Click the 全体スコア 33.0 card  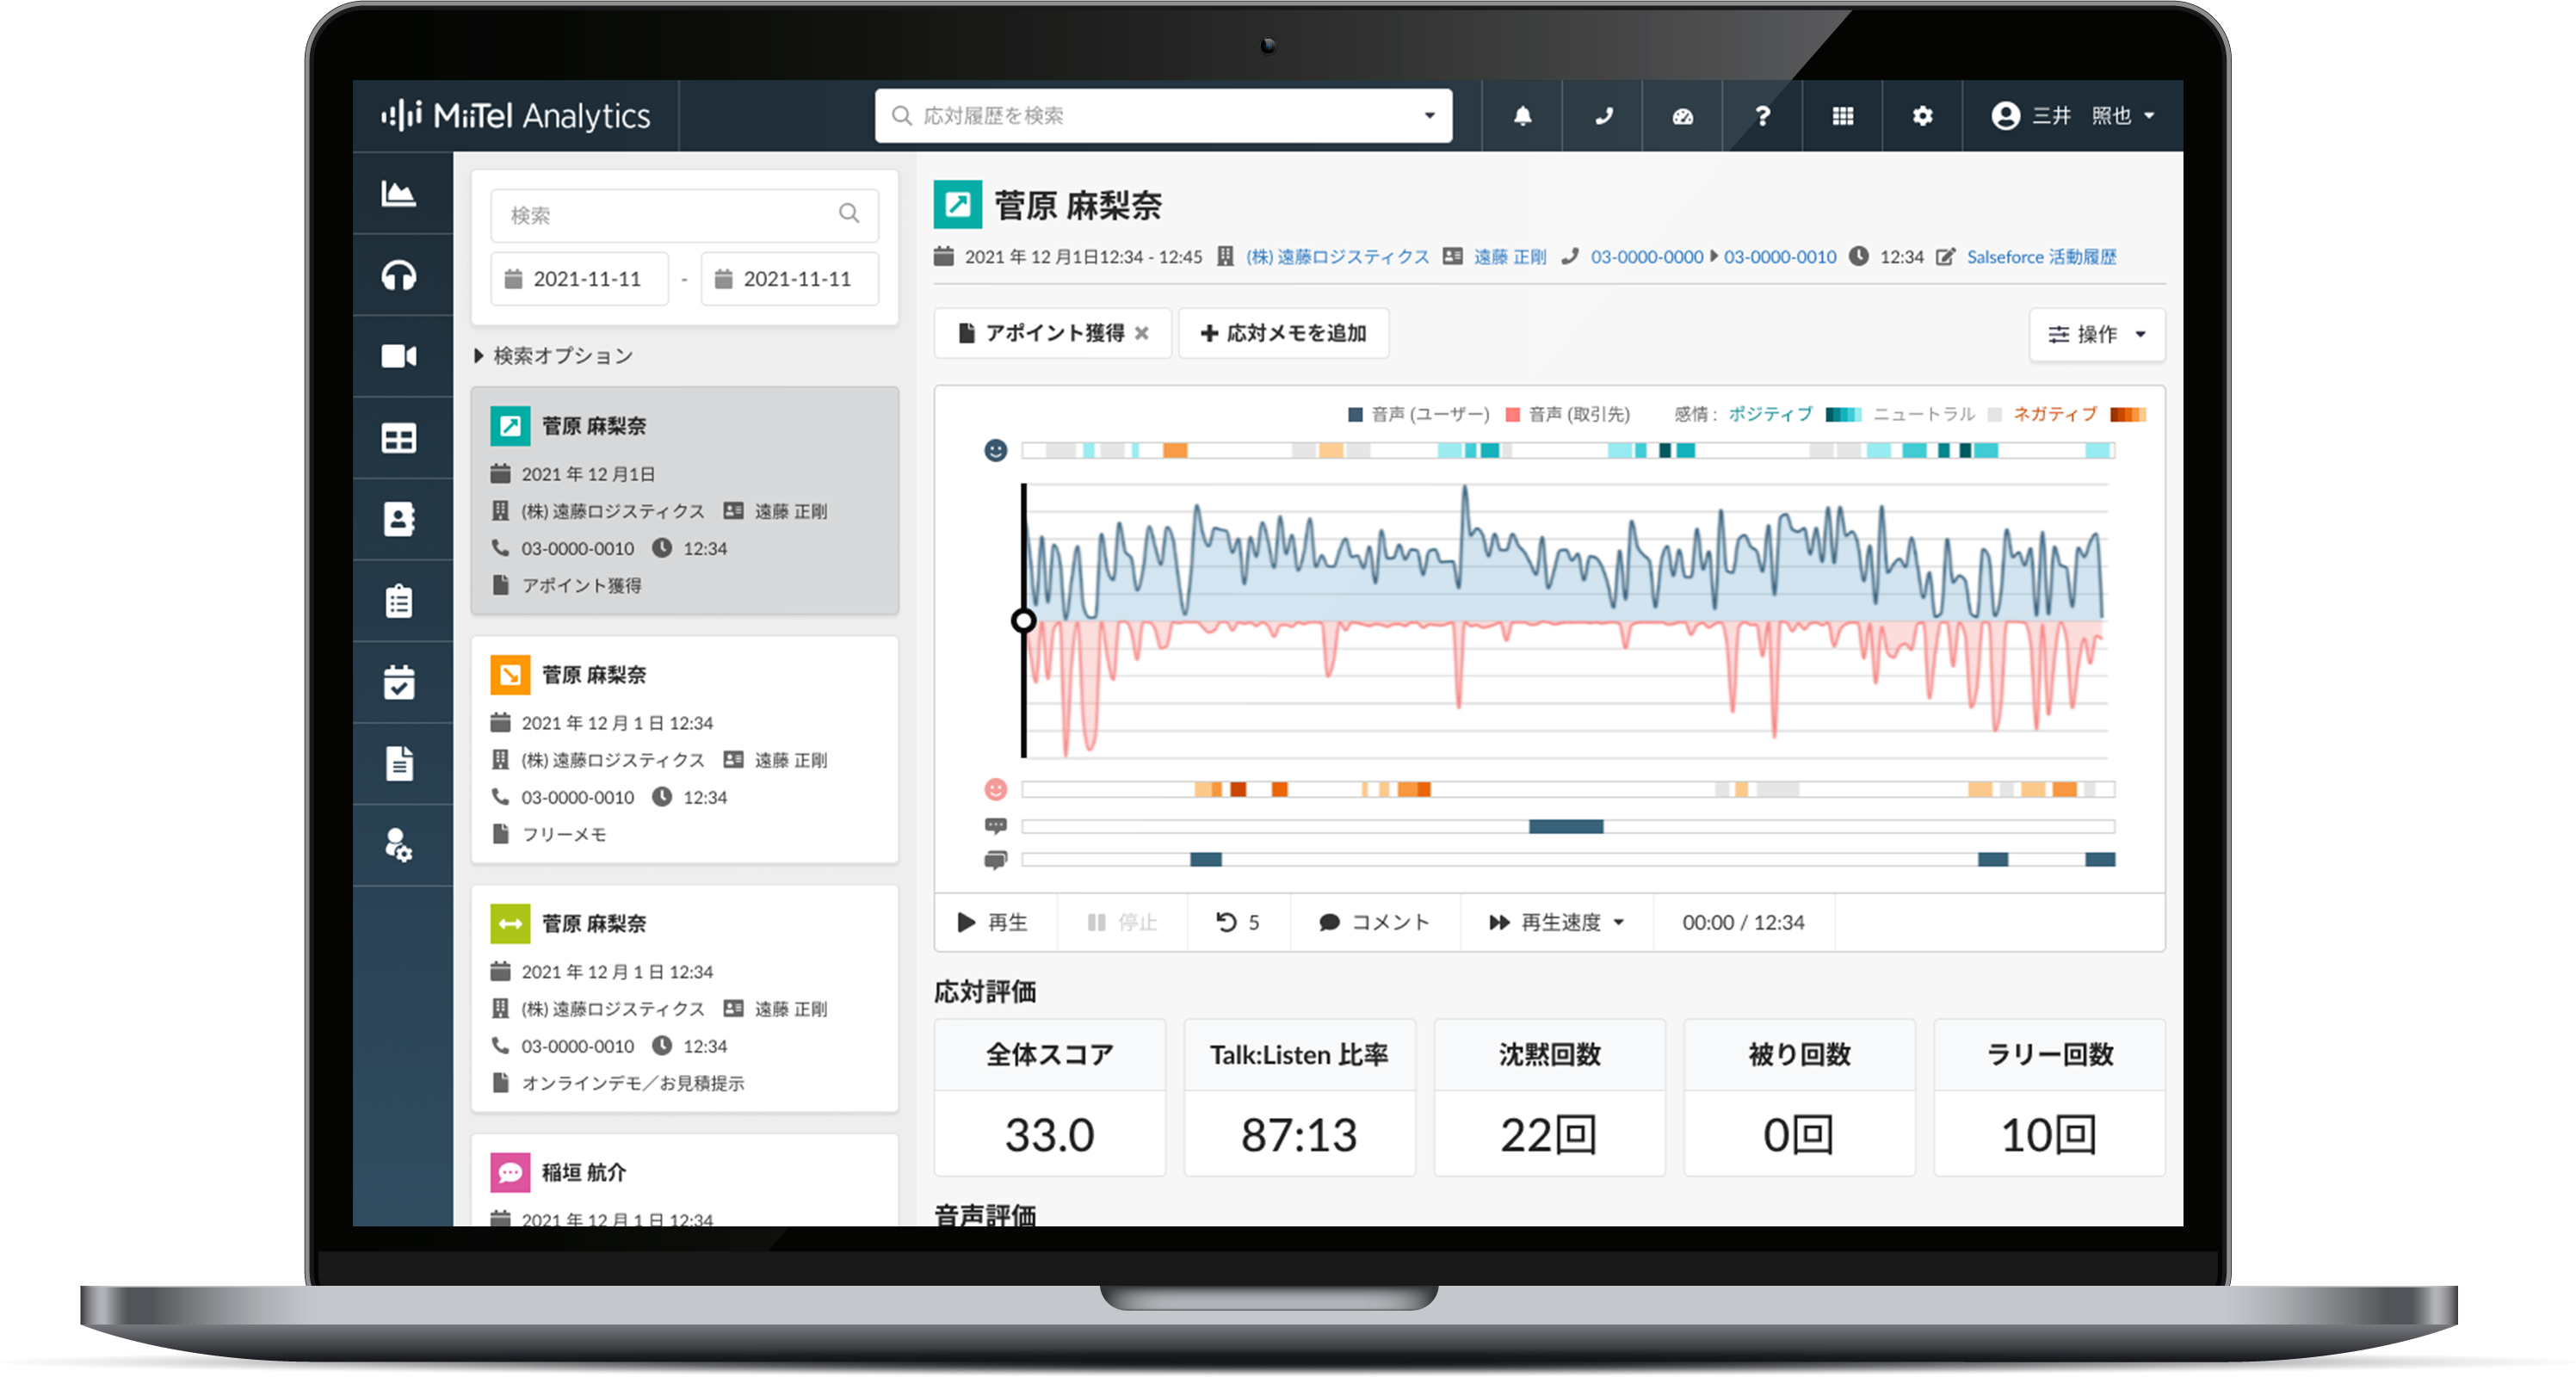pyautogui.click(x=1049, y=1097)
